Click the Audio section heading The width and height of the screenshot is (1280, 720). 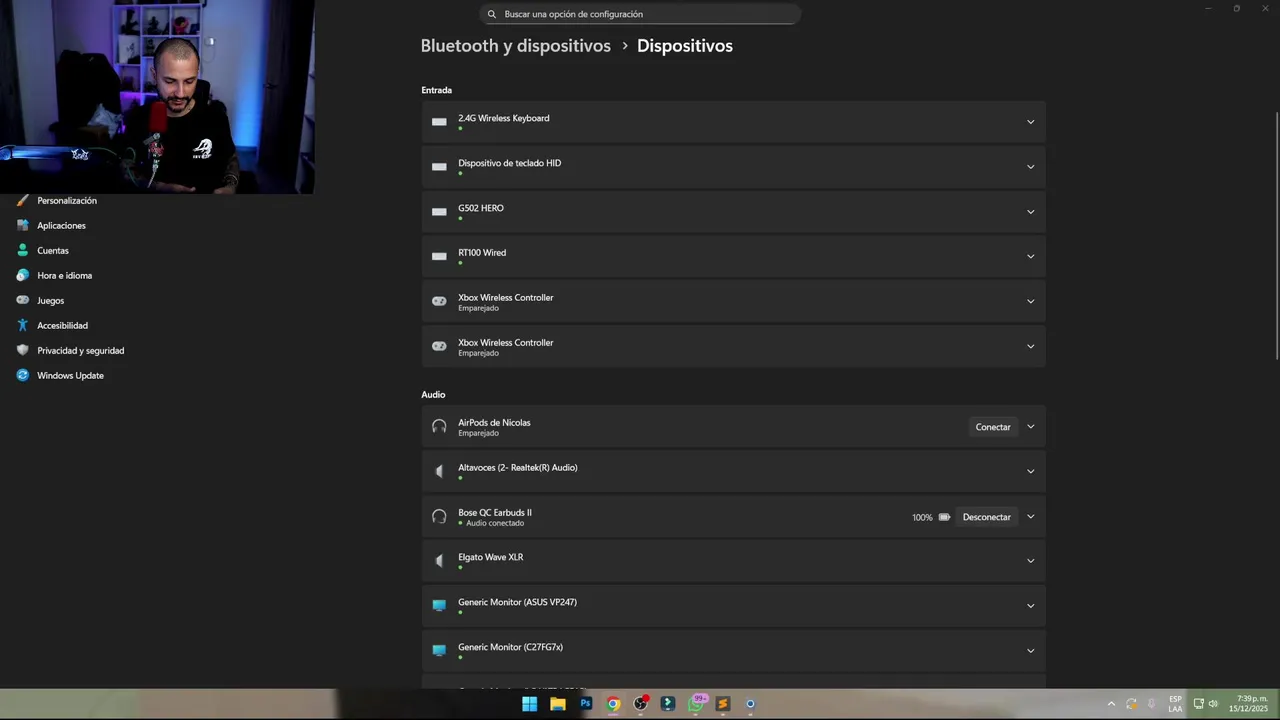tap(433, 395)
